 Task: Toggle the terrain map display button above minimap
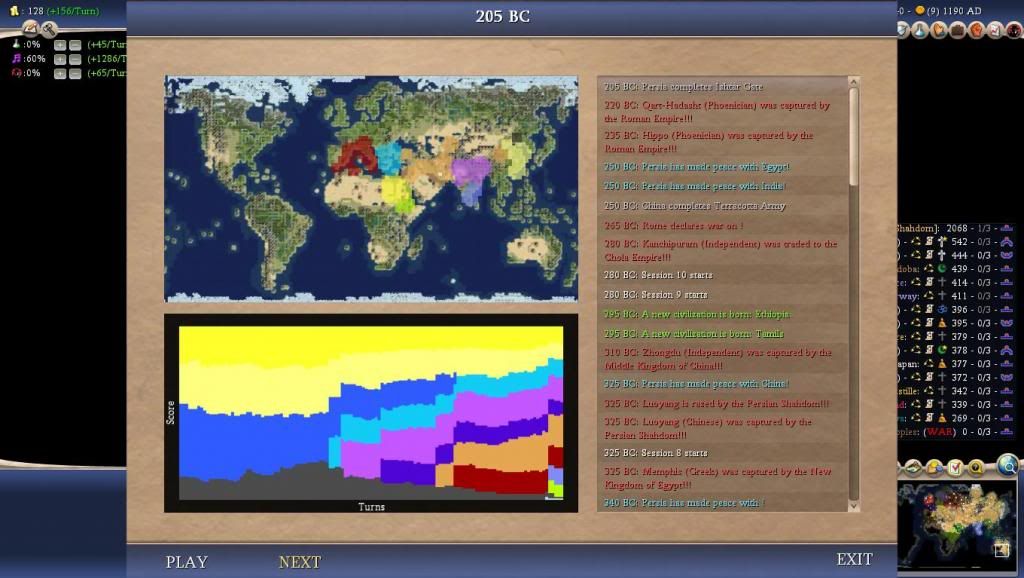pyautogui.click(x=913, y=468)
